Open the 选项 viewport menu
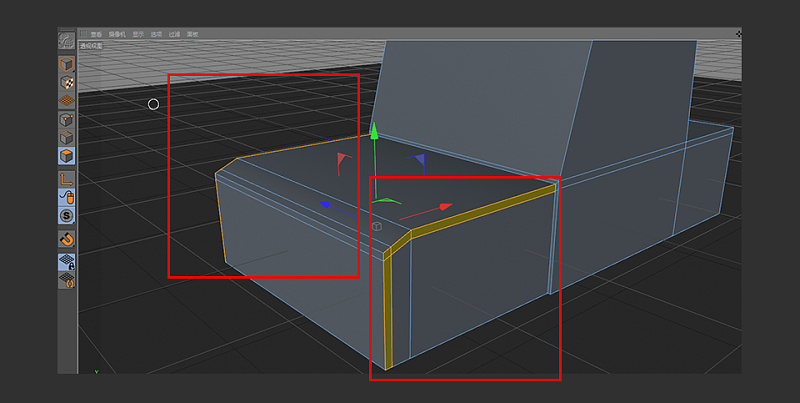Image resolution: width=800 pixels, height=403 pixels. tap(156, 34)
